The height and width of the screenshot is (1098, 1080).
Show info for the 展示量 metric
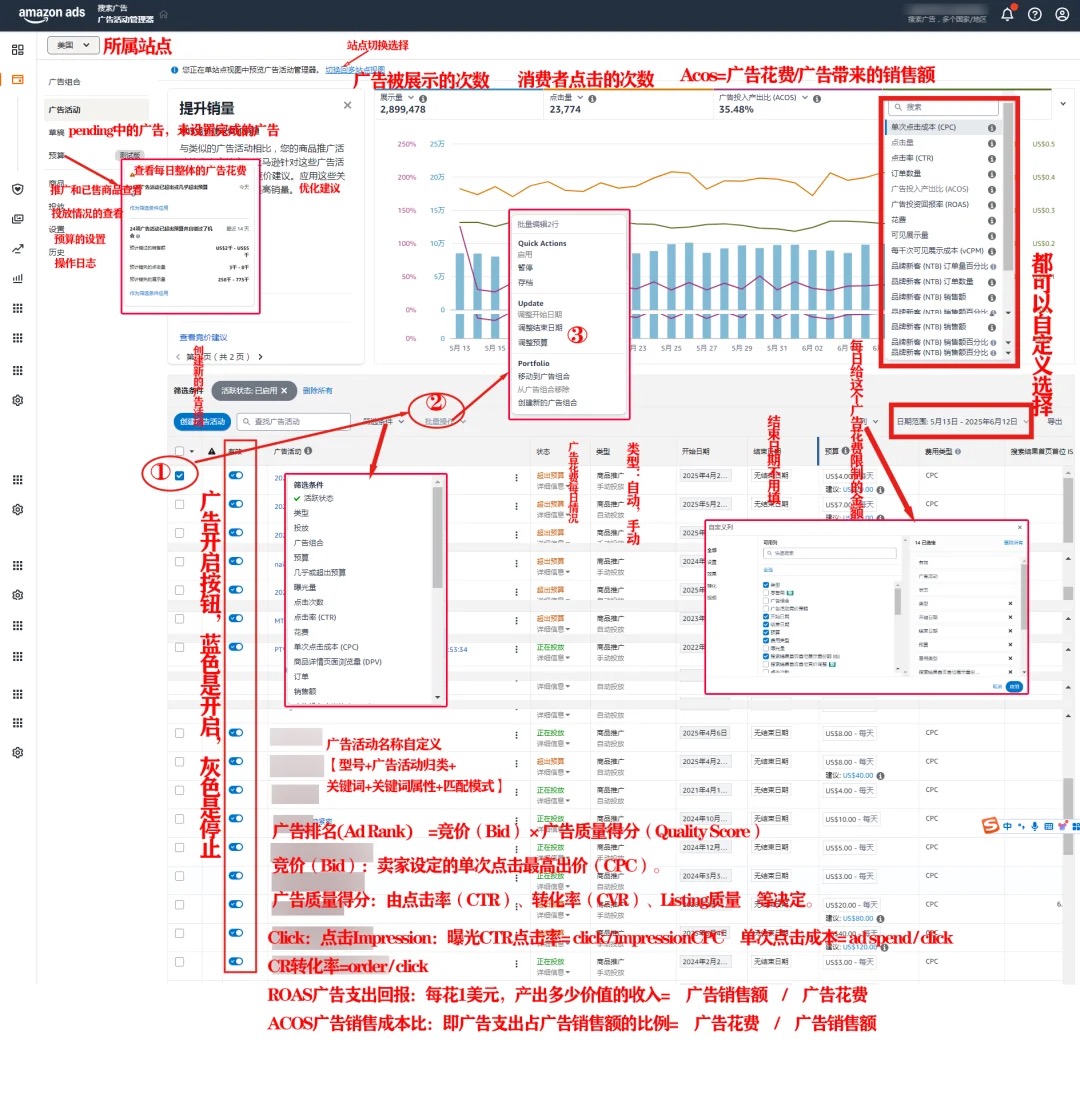coord(423,99)
